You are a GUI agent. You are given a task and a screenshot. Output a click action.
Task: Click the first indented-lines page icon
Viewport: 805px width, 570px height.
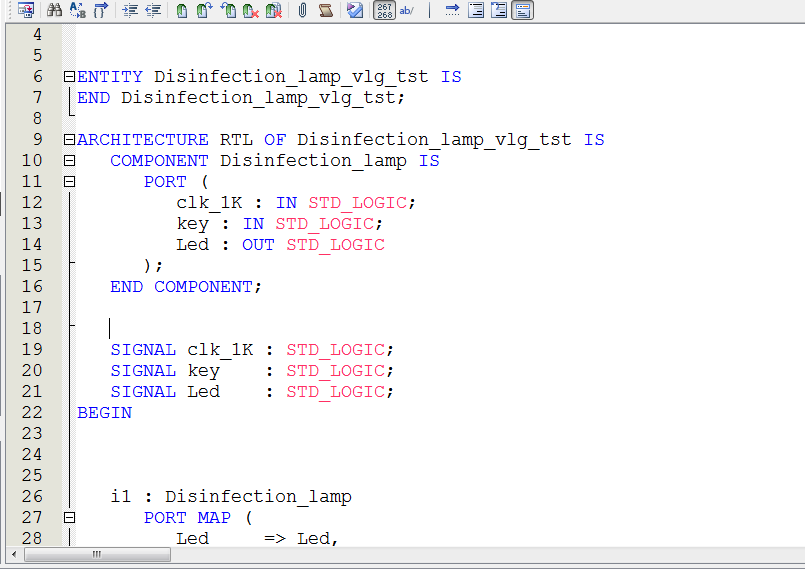(476, 10)
